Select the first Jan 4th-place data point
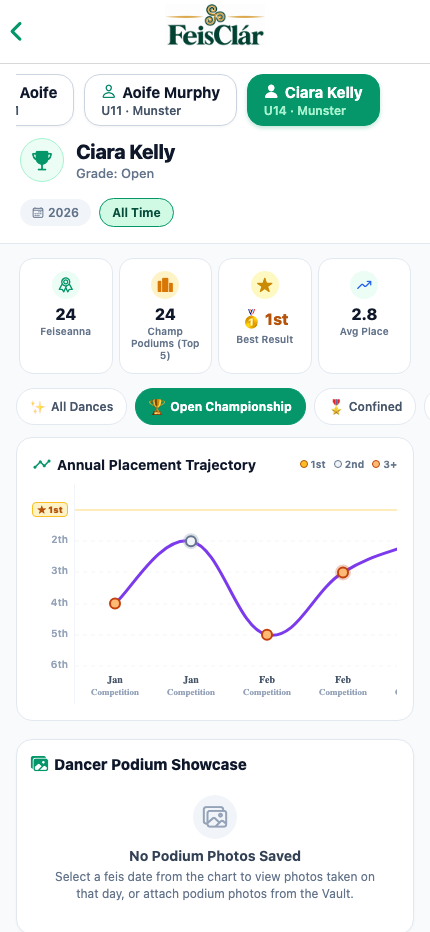 pos(115,603)
